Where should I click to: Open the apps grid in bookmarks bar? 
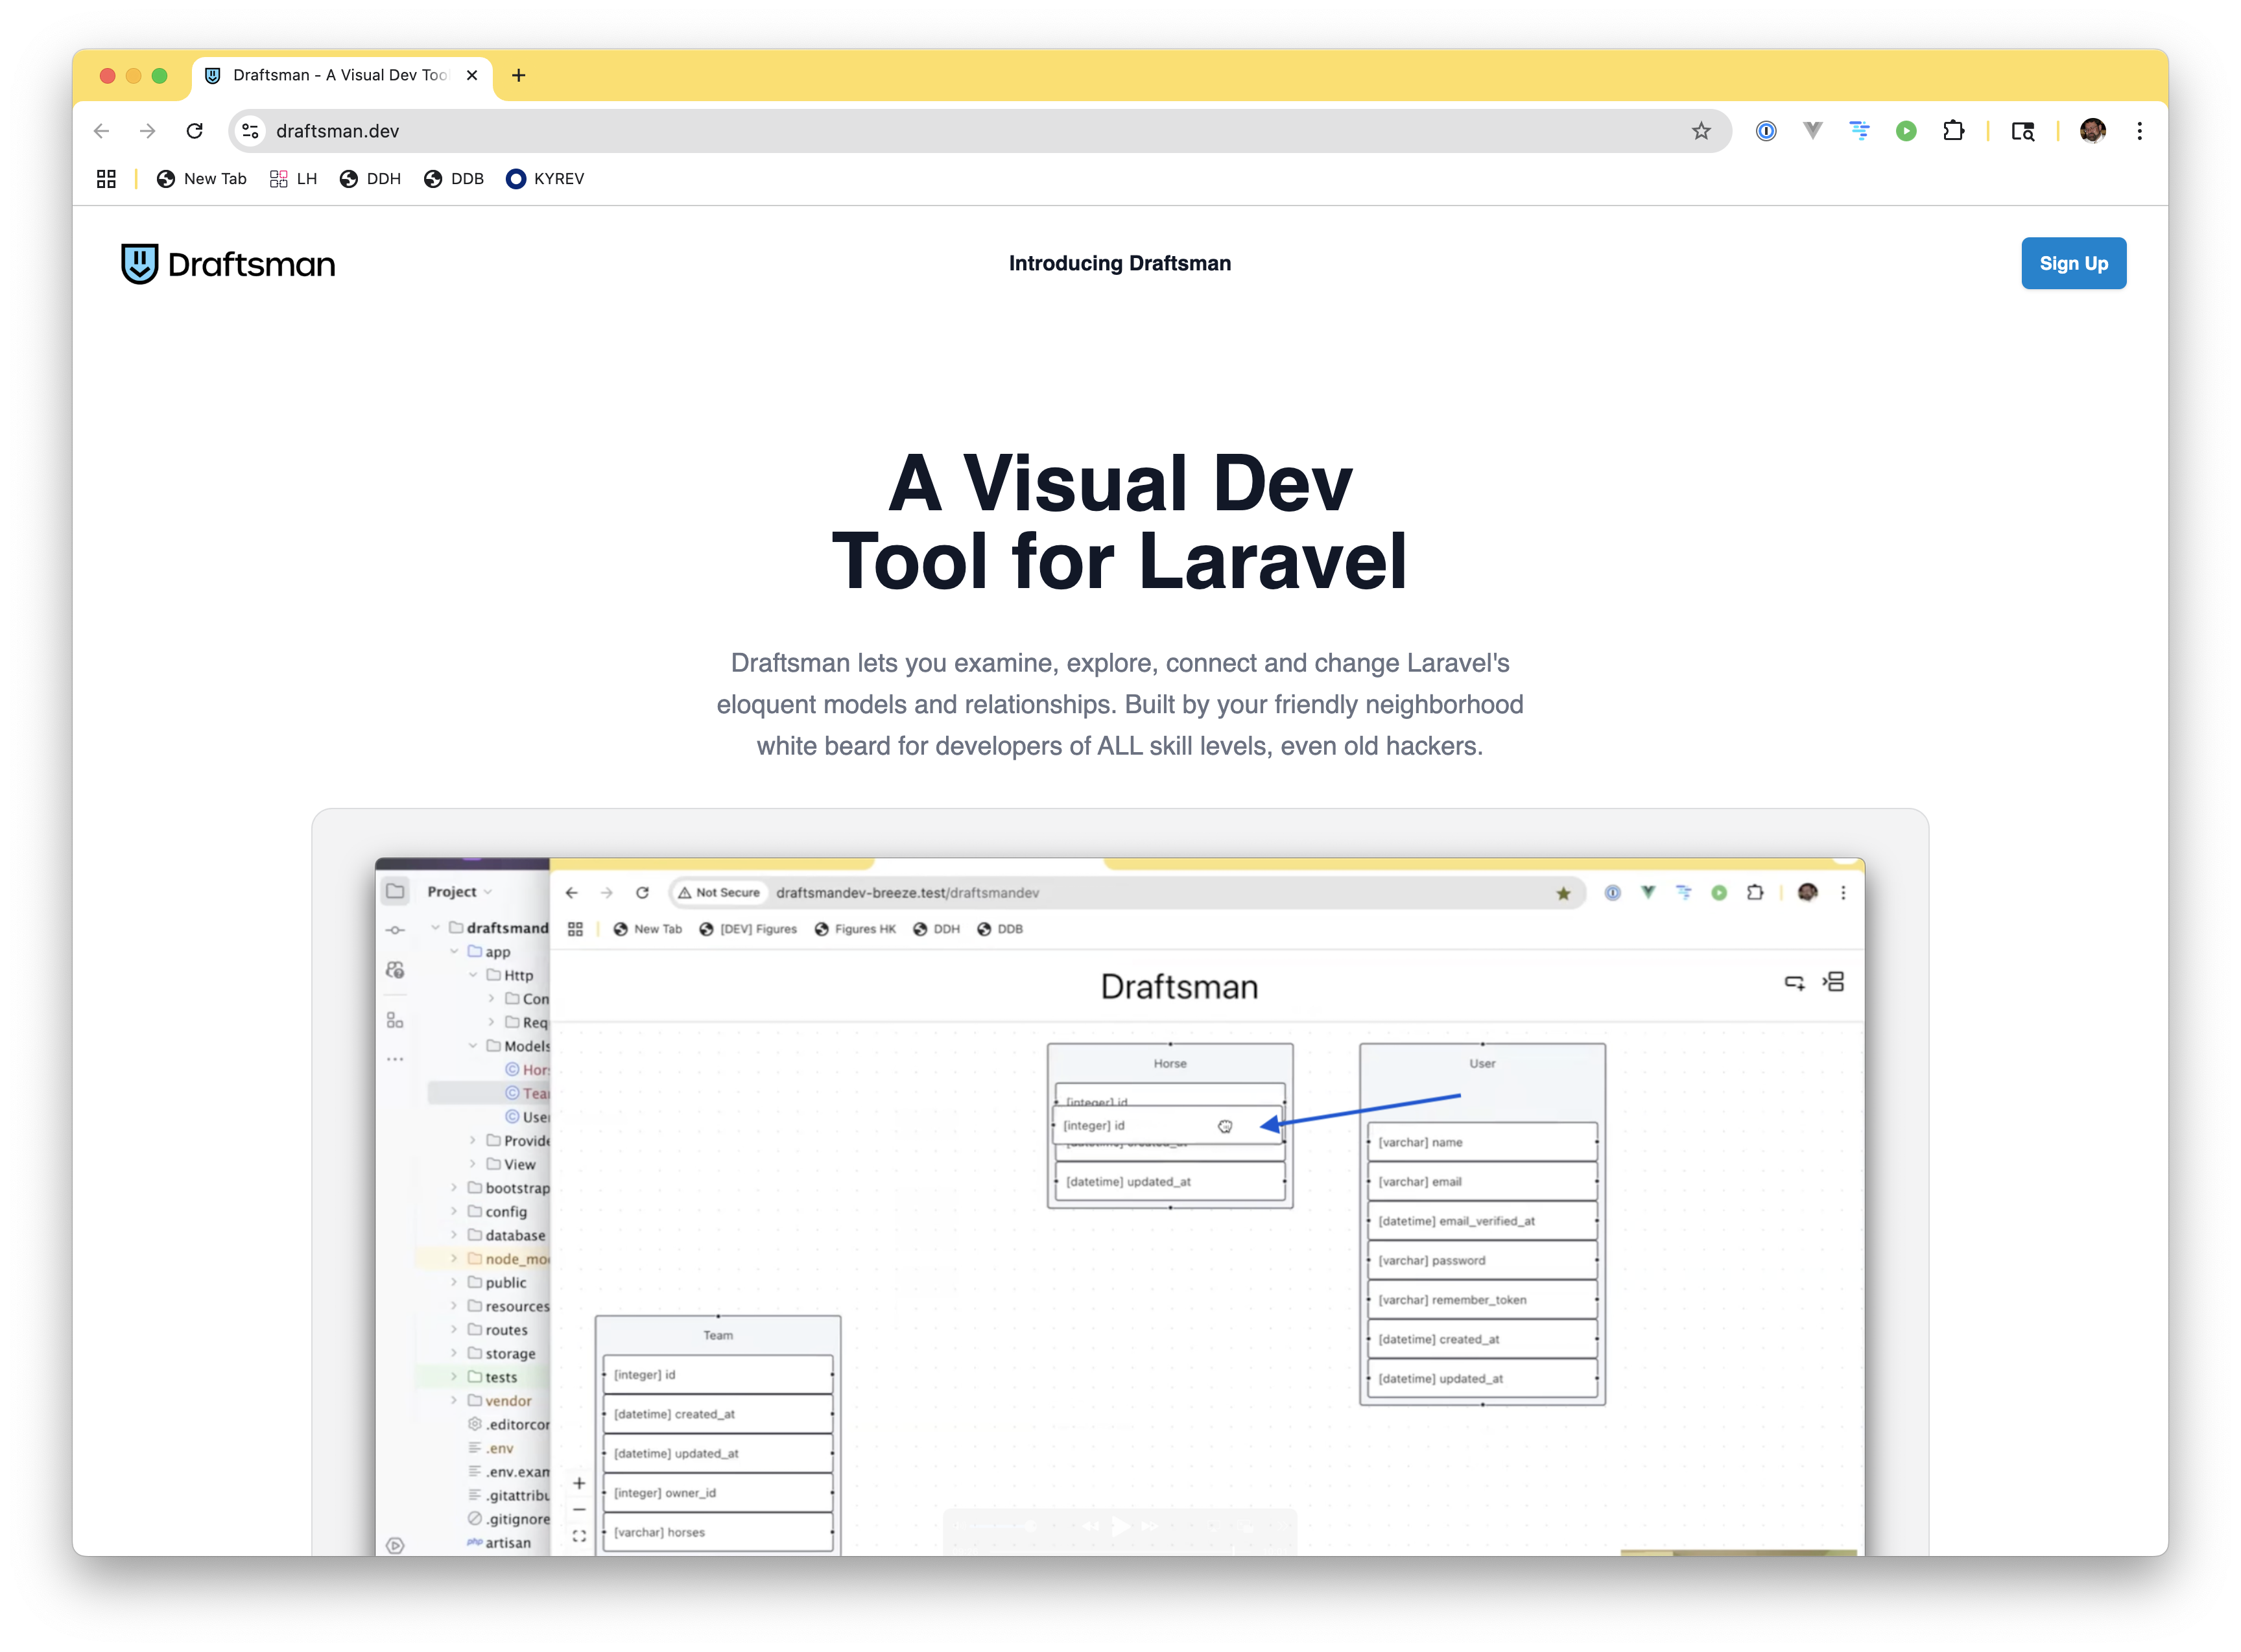(106, 179)
